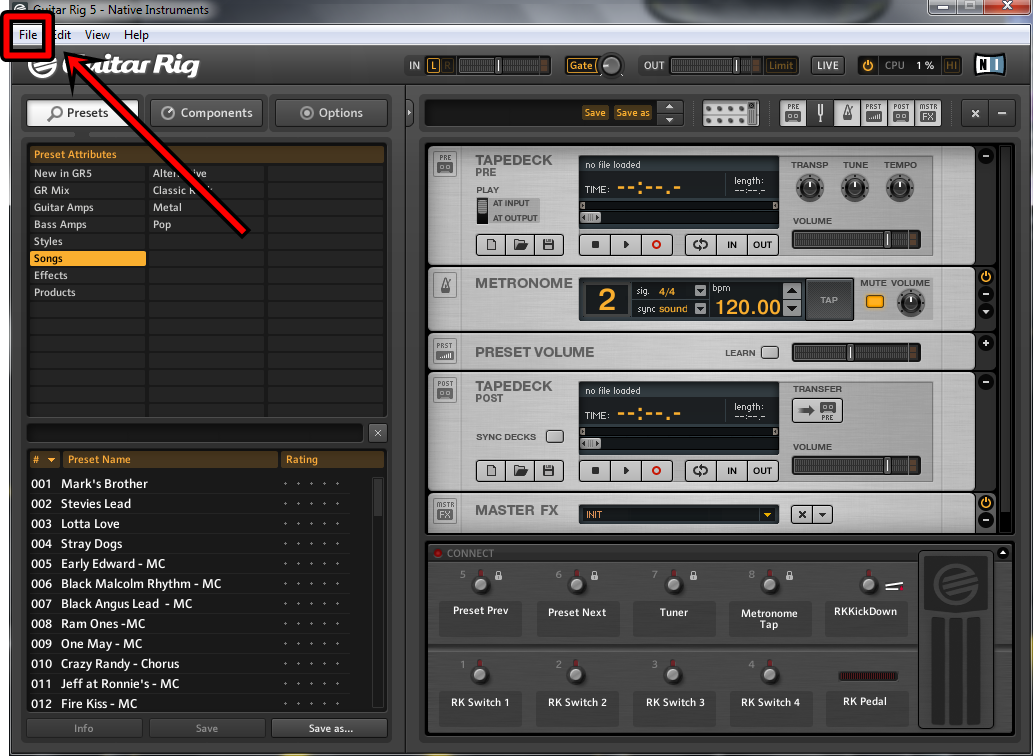Show the Preset Volume PRST icon
The width and height of the screenshot is (1033, 756).
874,113
